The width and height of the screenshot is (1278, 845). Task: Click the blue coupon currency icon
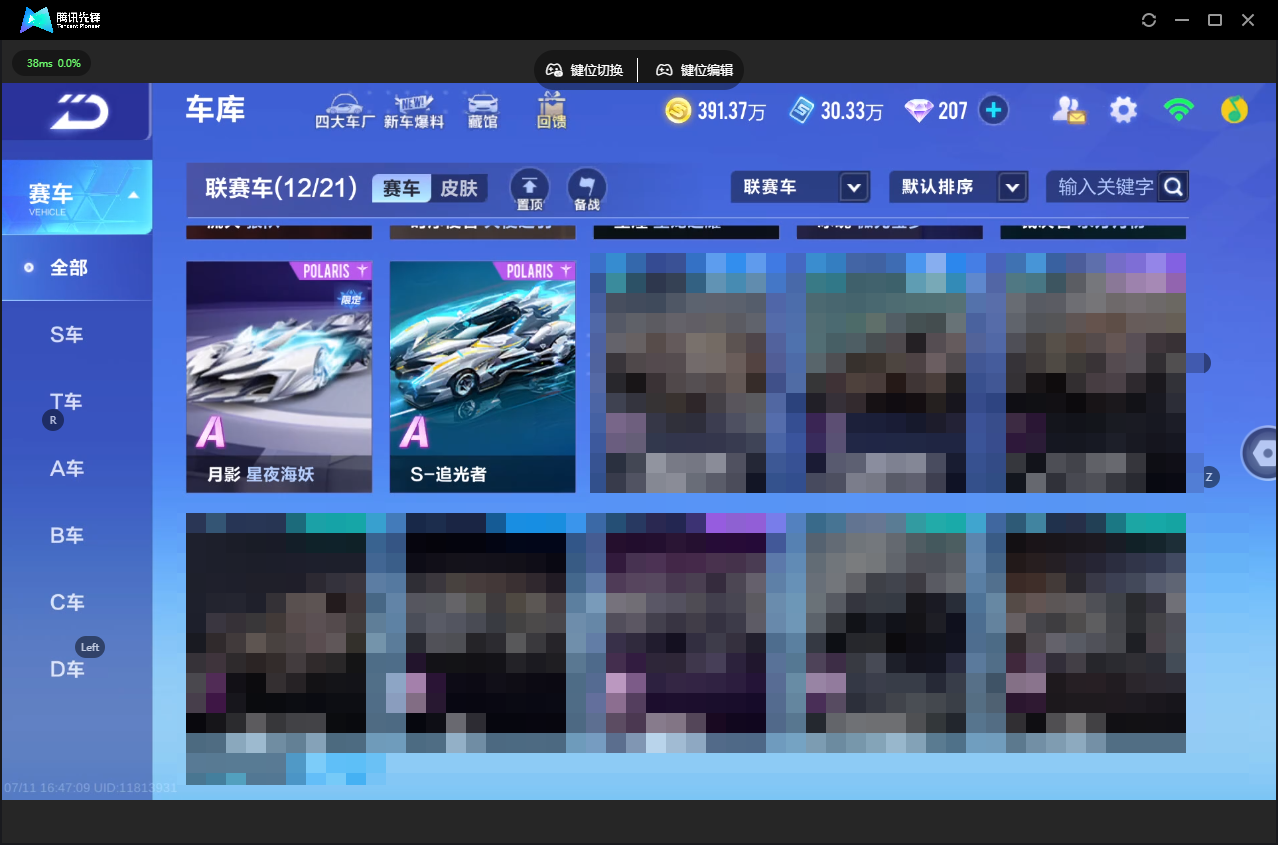point(802,111)
